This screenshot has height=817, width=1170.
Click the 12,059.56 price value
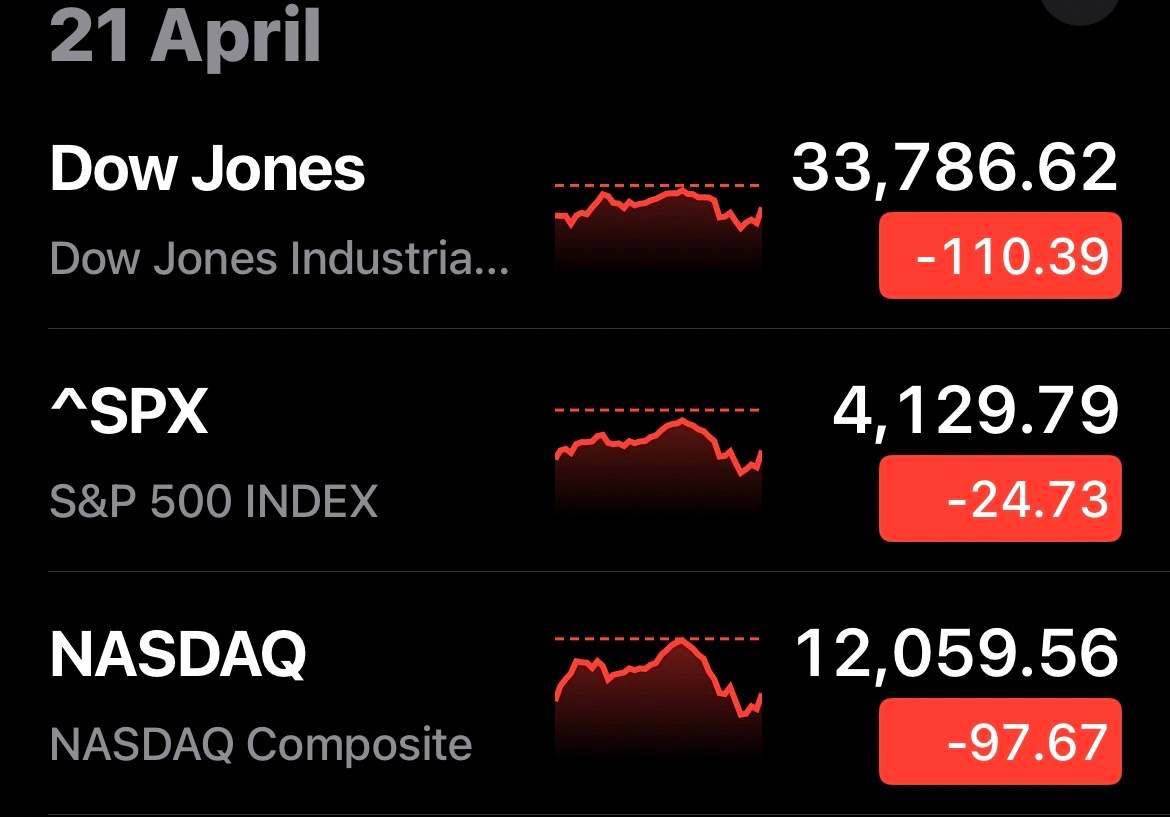click(x=957, y=654)
